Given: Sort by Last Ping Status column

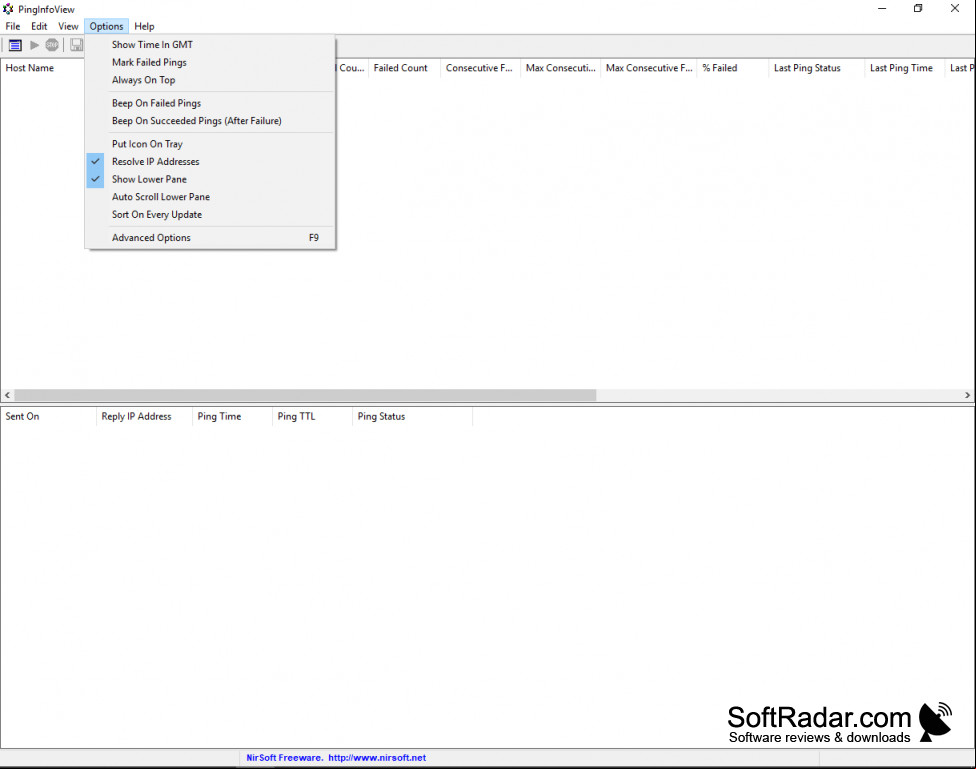Looking at the screenshot, I should [x=817, y=68].
